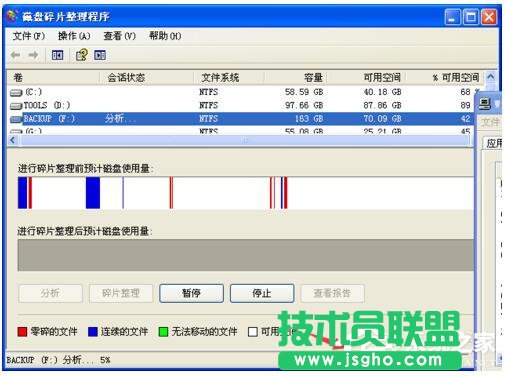The width and height of the screenshot is (505, 376).
Task: Click the volume list scroll-up arrow
Action: click(x=490, y=78)
